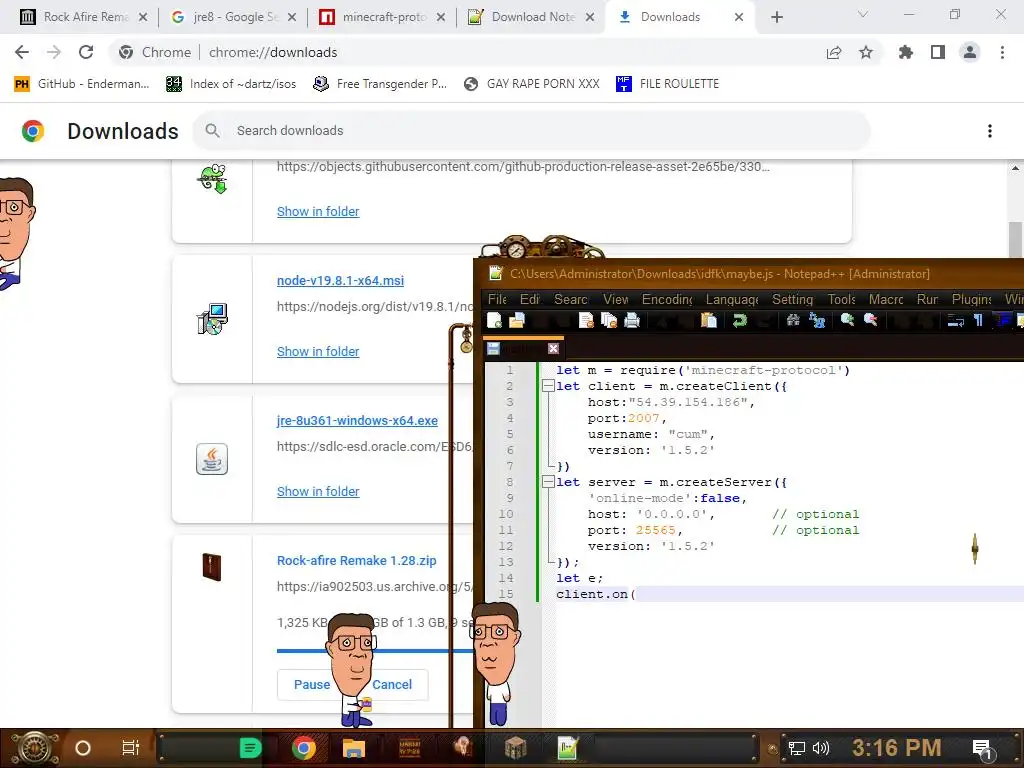Cancel the Rock-afire Remake download

pos(392,684)
